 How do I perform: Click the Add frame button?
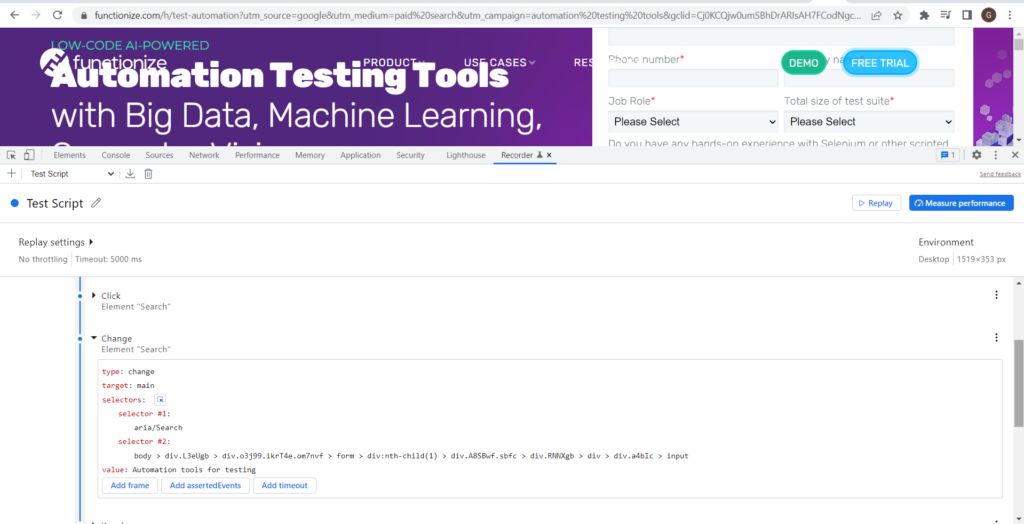click(x=130, y=485)
